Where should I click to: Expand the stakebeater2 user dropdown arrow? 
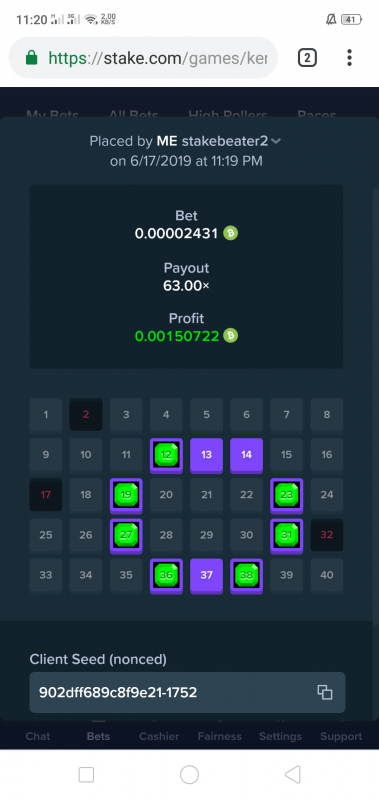point(276,141)
